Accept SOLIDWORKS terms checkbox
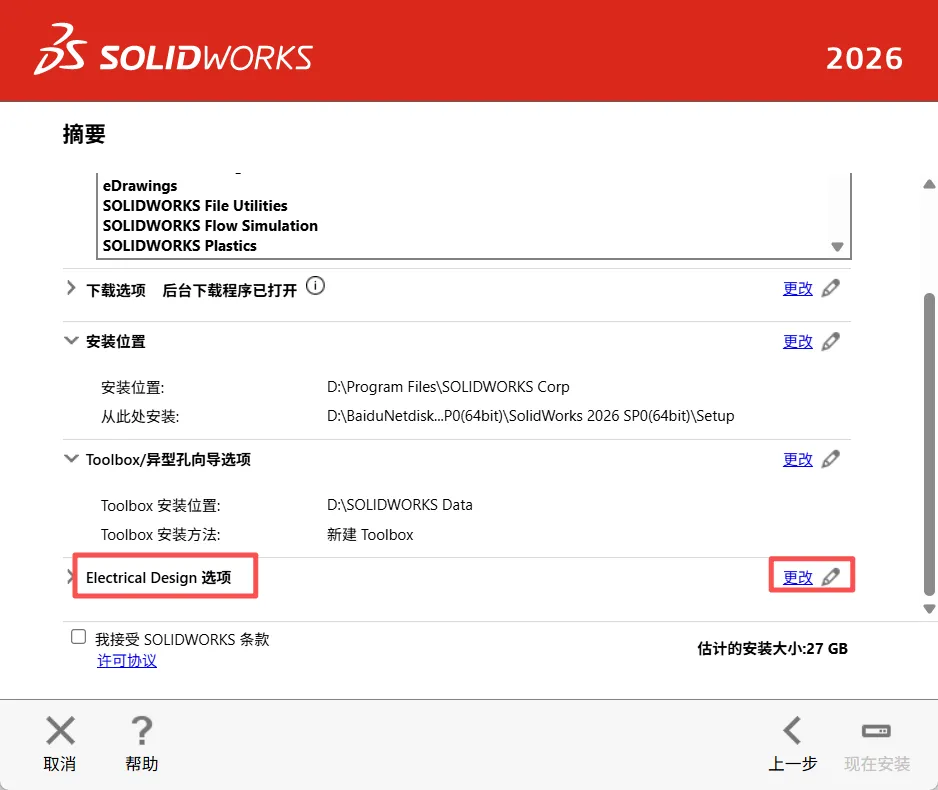 78,636
